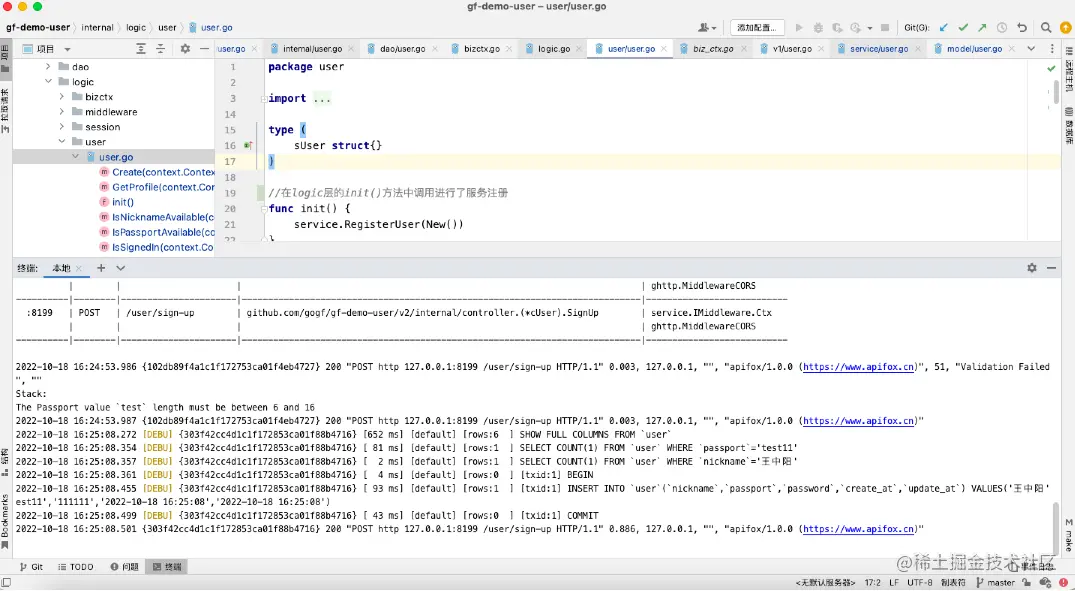Click the Run with Coverage icon

pyautogui.click(x=837, y=27)
